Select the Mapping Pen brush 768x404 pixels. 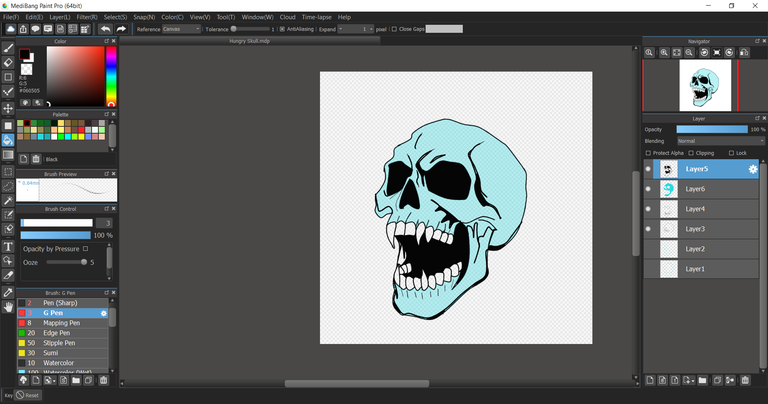click(63, 323)
